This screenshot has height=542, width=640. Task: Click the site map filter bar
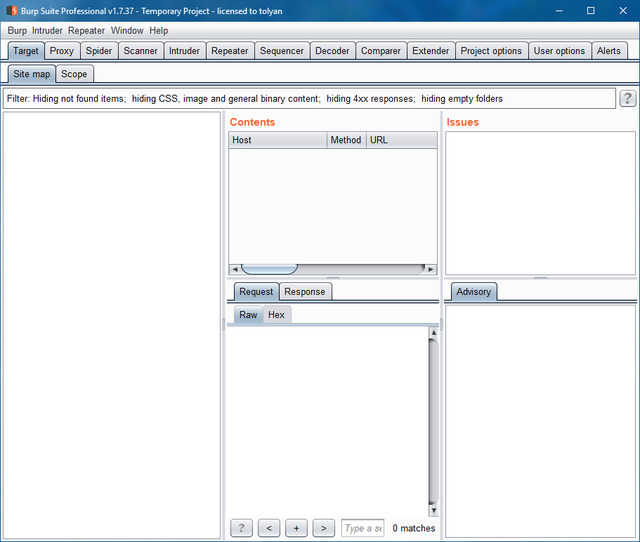[x=310, y=99]
